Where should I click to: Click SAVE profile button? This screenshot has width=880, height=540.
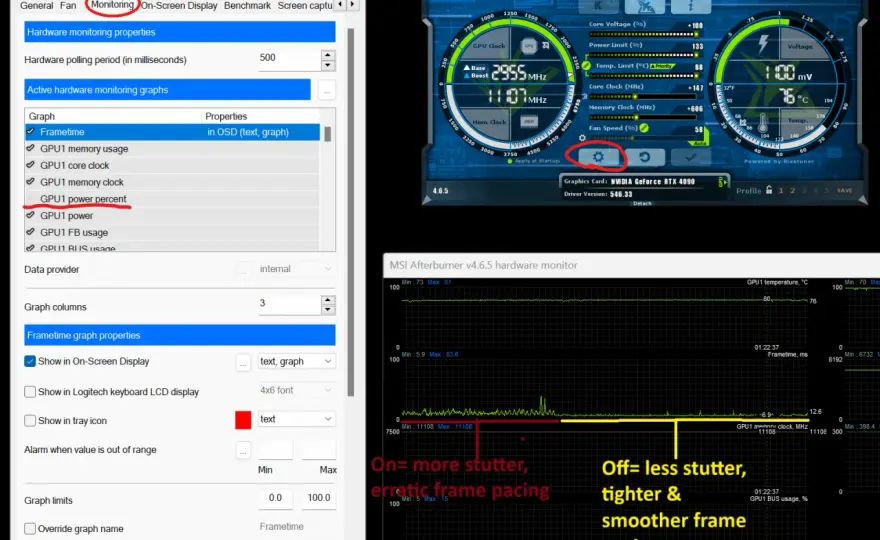click(x=845, y=191)
